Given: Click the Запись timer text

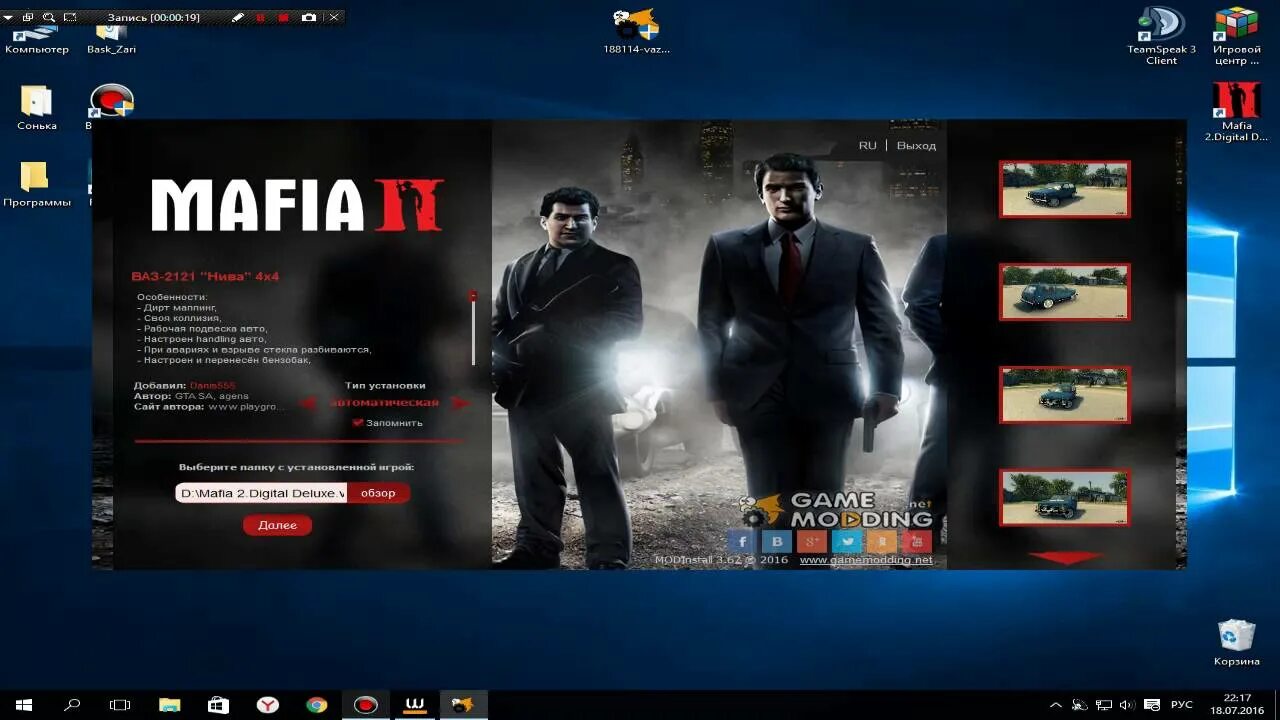Looking at the screenshot, I should click(153, 18).
